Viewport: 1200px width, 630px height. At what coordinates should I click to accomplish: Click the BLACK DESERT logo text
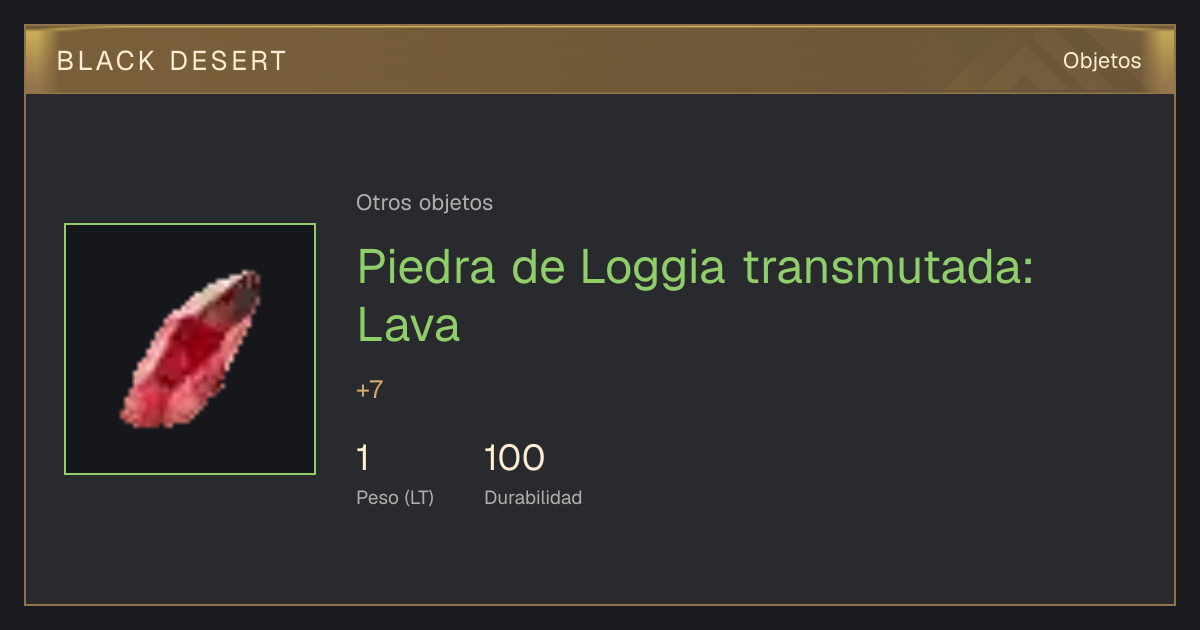coord(172,61)
